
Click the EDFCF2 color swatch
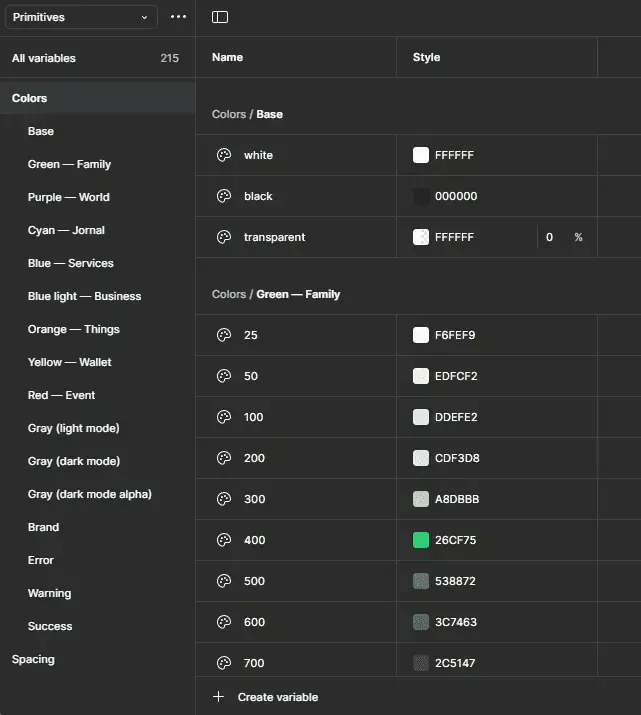(421, 376)
